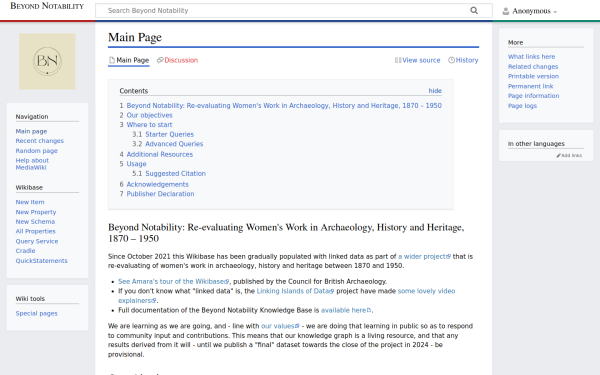
Task: Jump to Additional Resources section
Action: tap(160, 154)
